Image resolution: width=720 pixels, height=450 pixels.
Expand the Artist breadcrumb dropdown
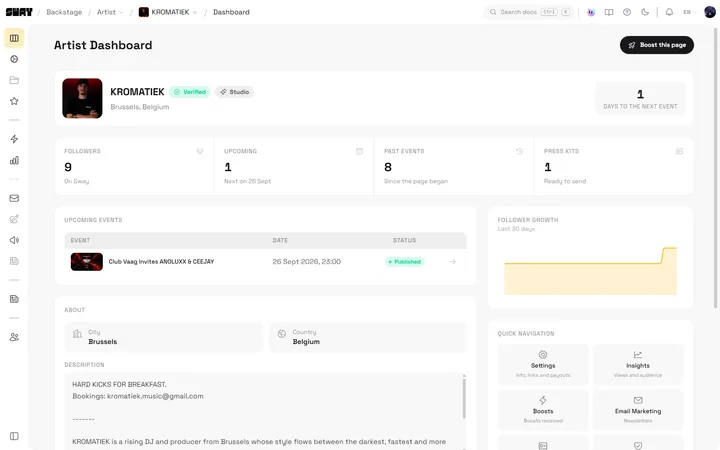[x=110, y=12]
